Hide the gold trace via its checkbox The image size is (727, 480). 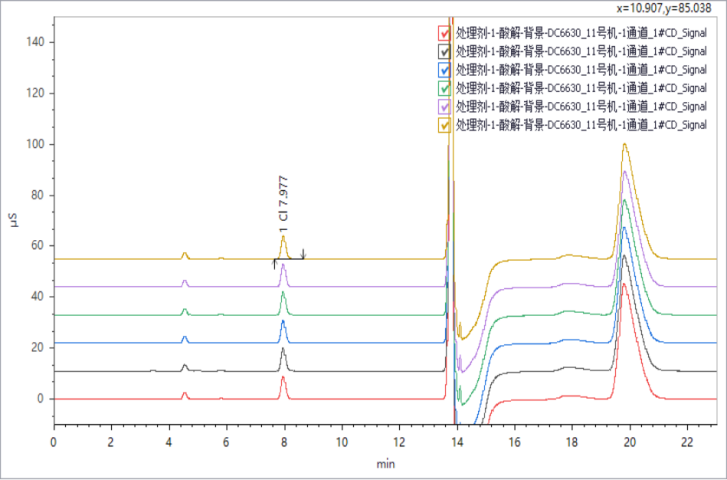pos(445,125)
